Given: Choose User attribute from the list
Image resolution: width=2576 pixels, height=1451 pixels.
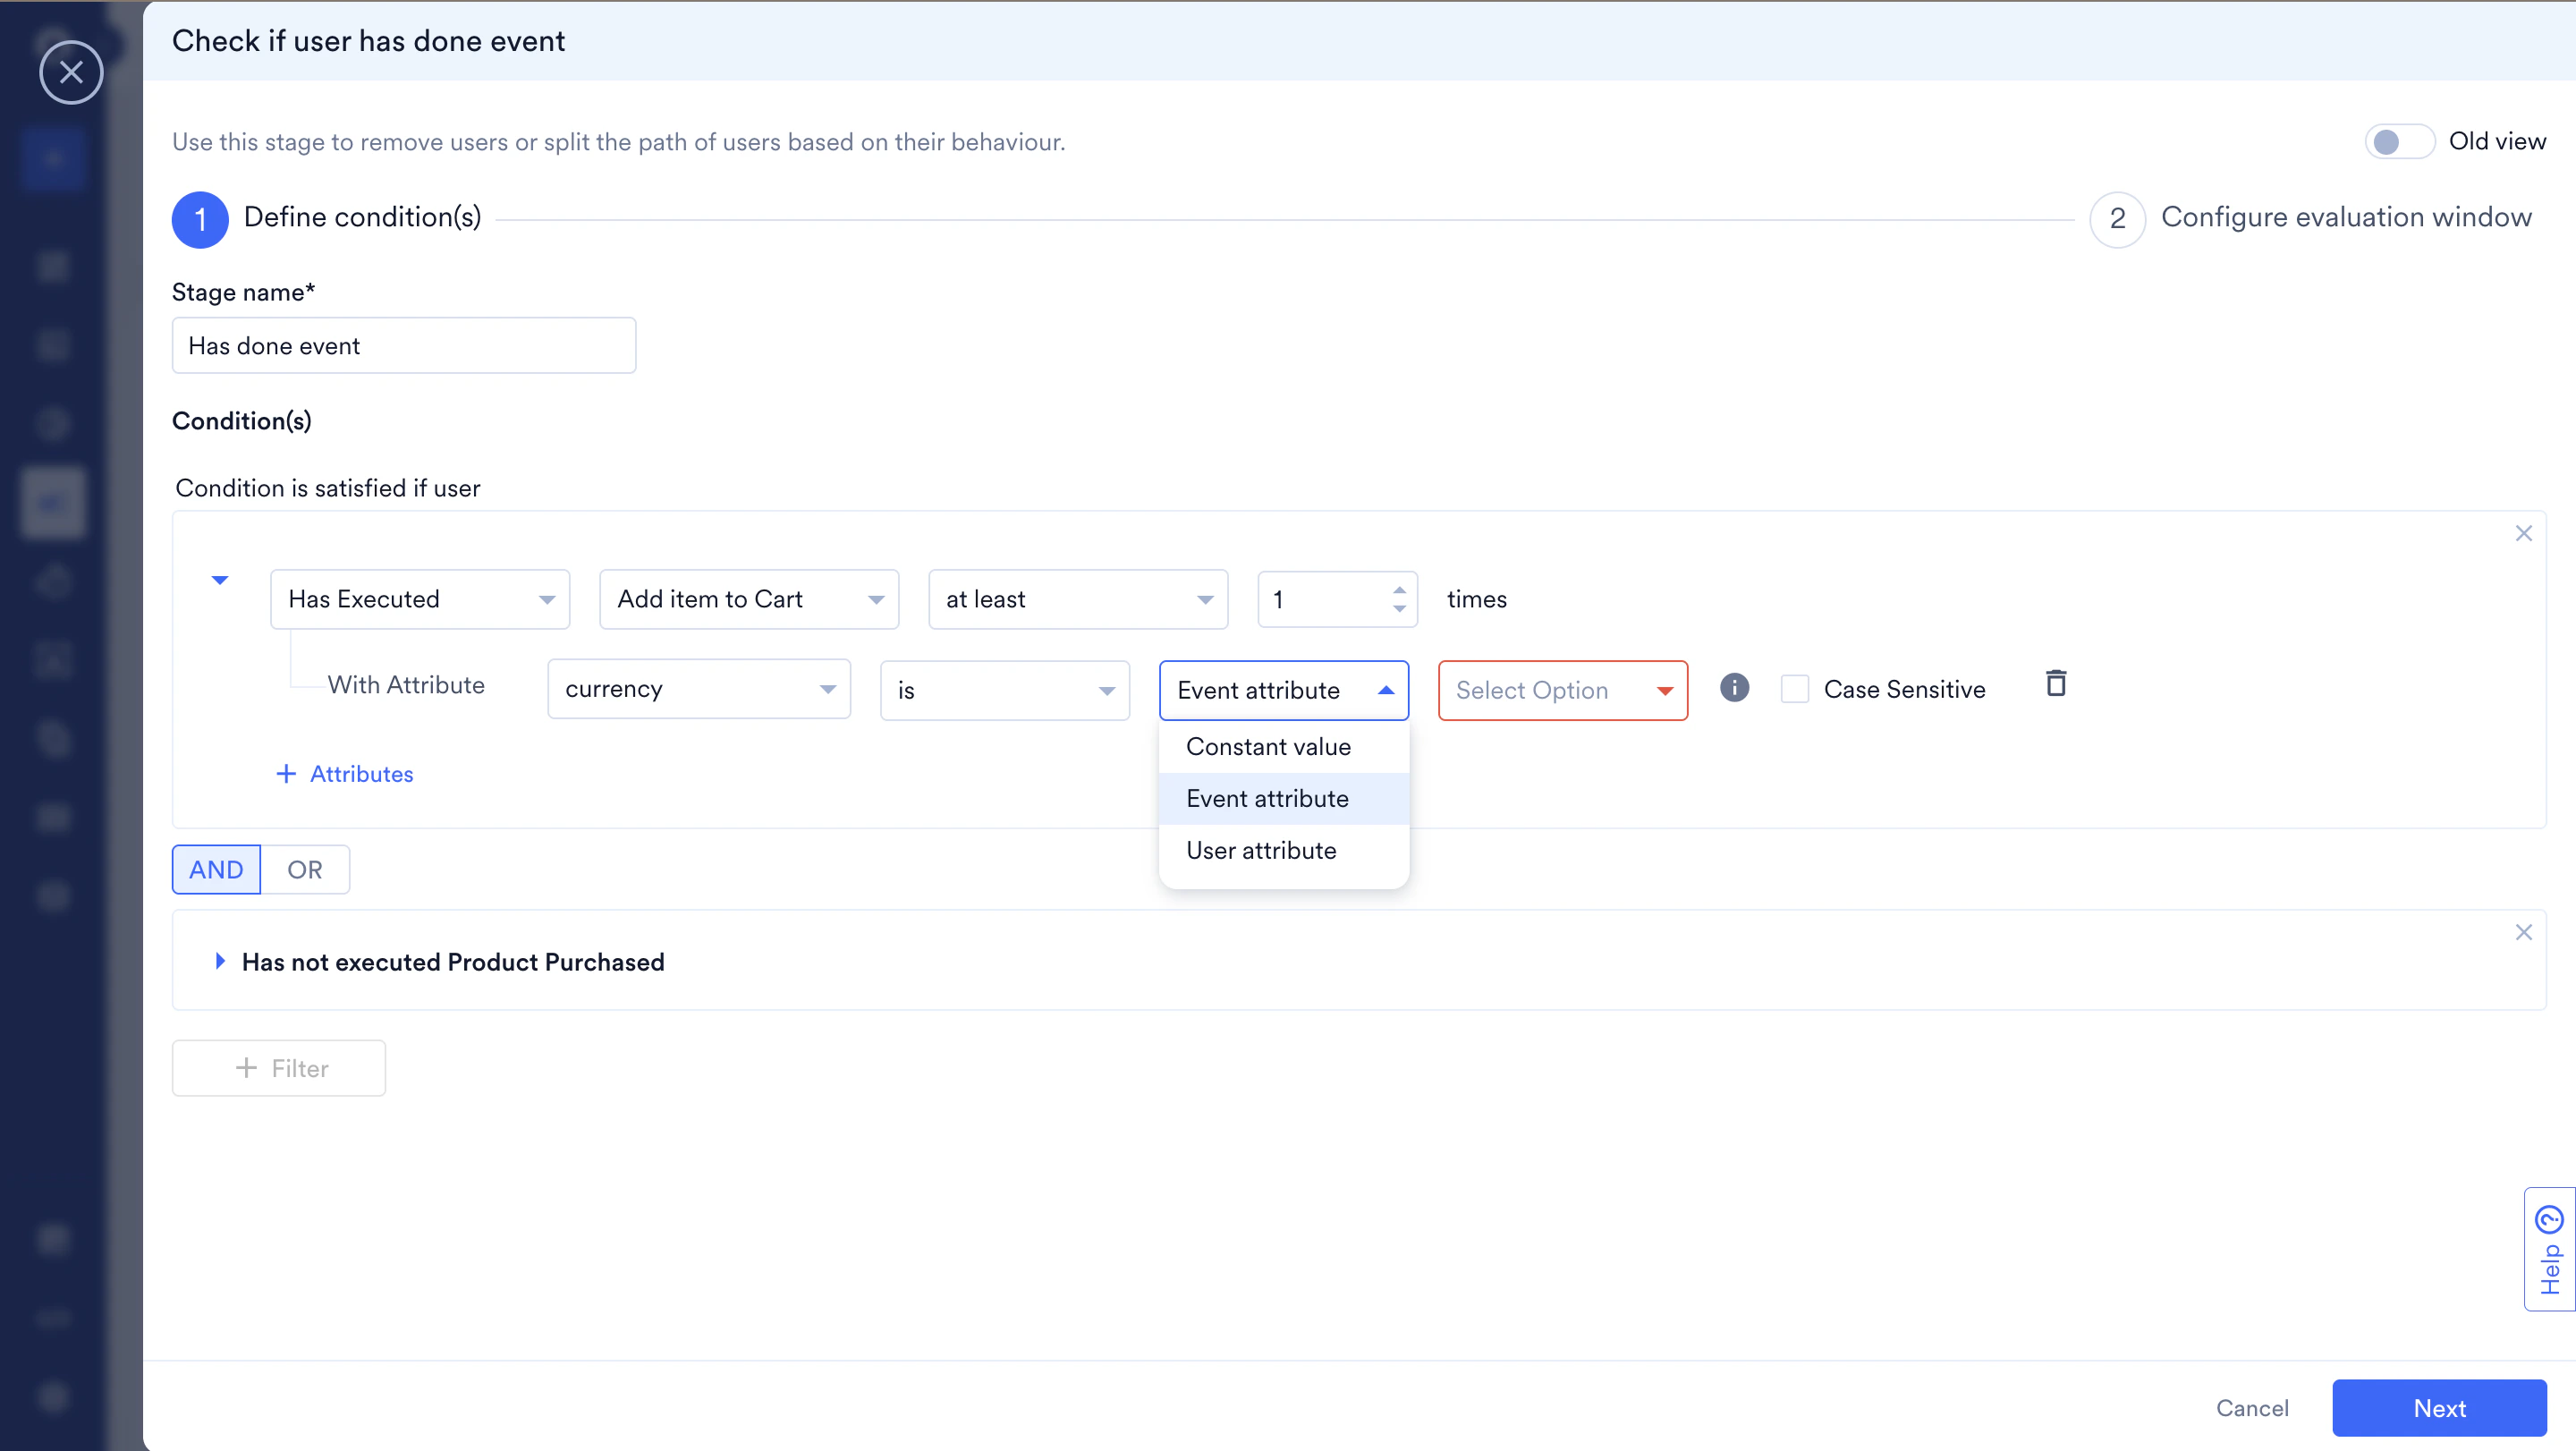Looking at the screenshot, I should coord(1261,850).
